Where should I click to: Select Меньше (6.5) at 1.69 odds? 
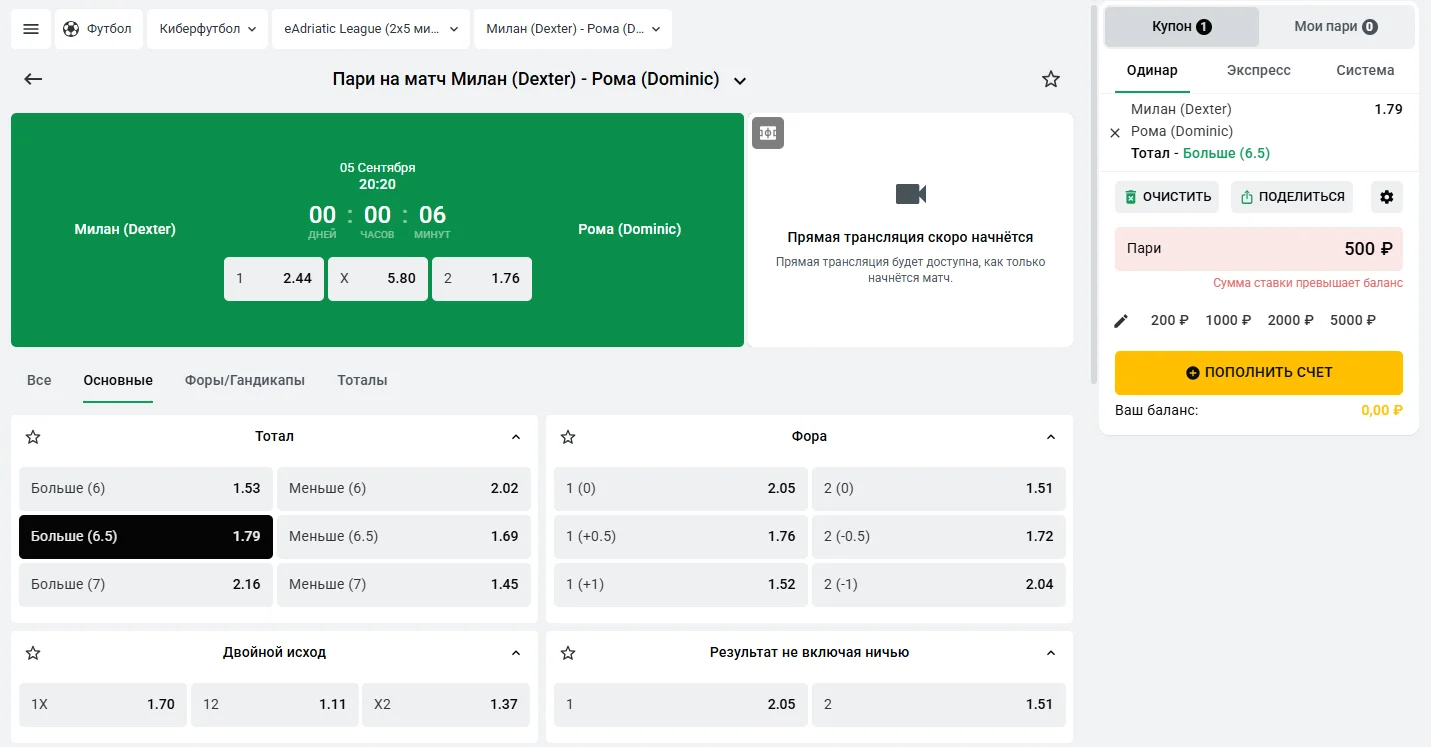pyautogui.click(x=403, y=536)
